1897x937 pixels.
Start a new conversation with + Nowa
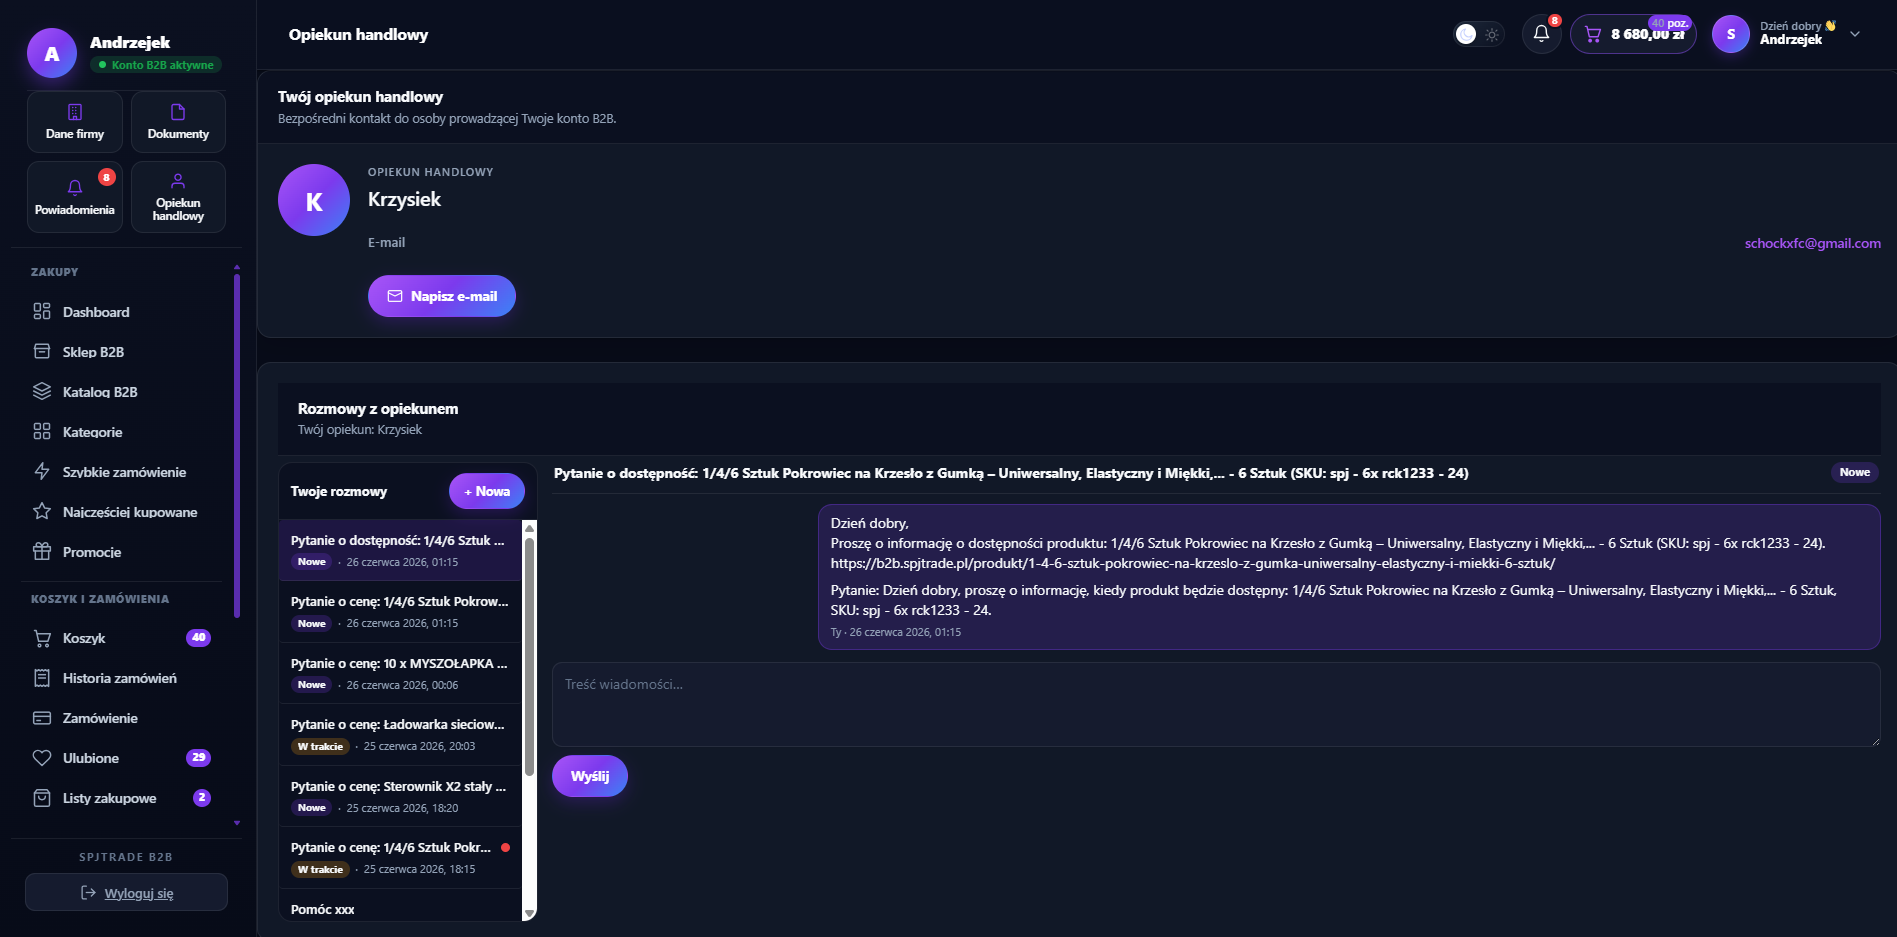pos(487,491)
